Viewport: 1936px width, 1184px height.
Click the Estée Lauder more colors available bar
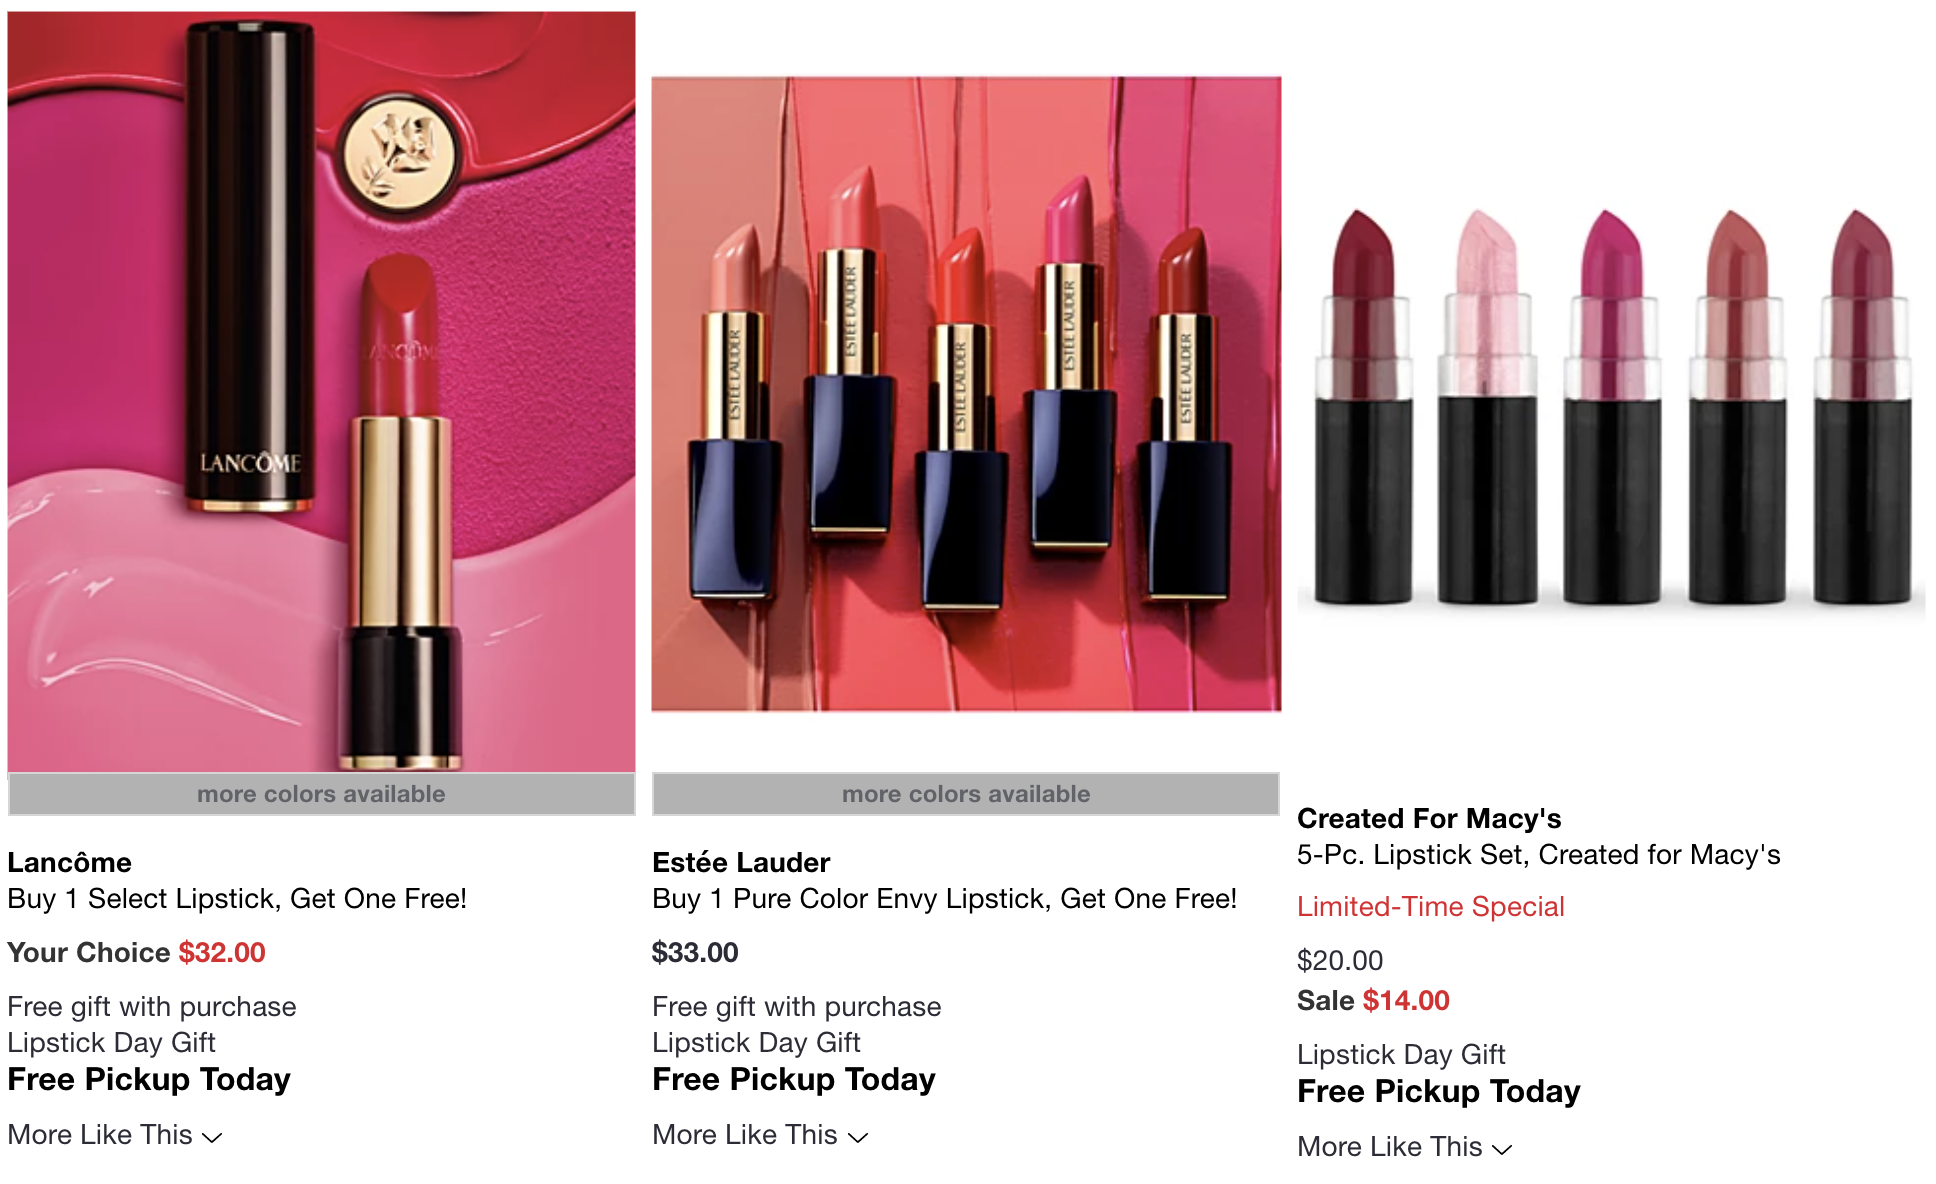966,794
